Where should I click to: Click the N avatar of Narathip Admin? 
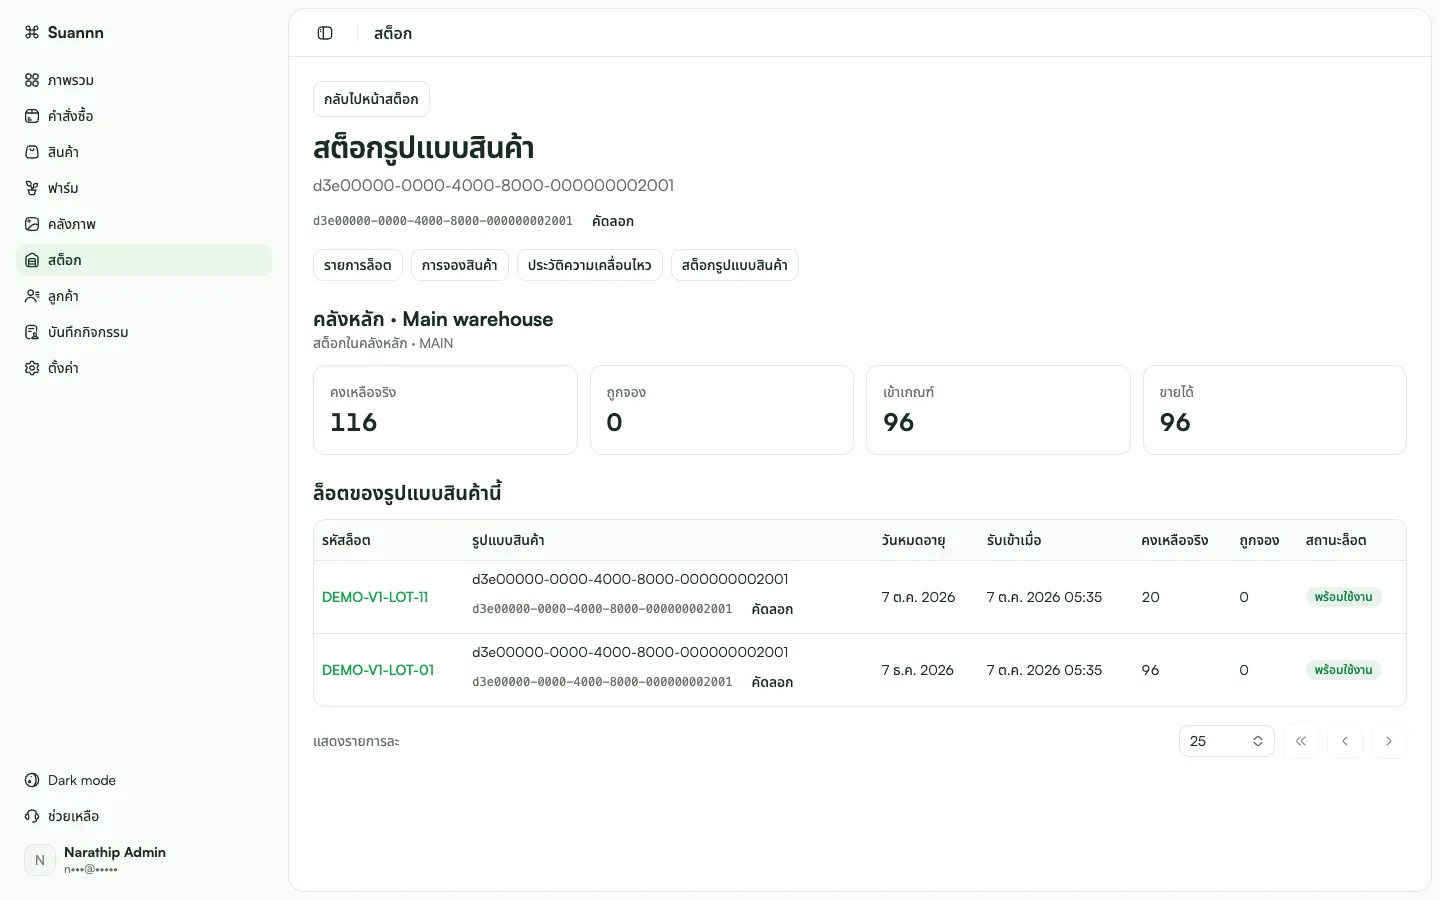[x=40, y=860]
